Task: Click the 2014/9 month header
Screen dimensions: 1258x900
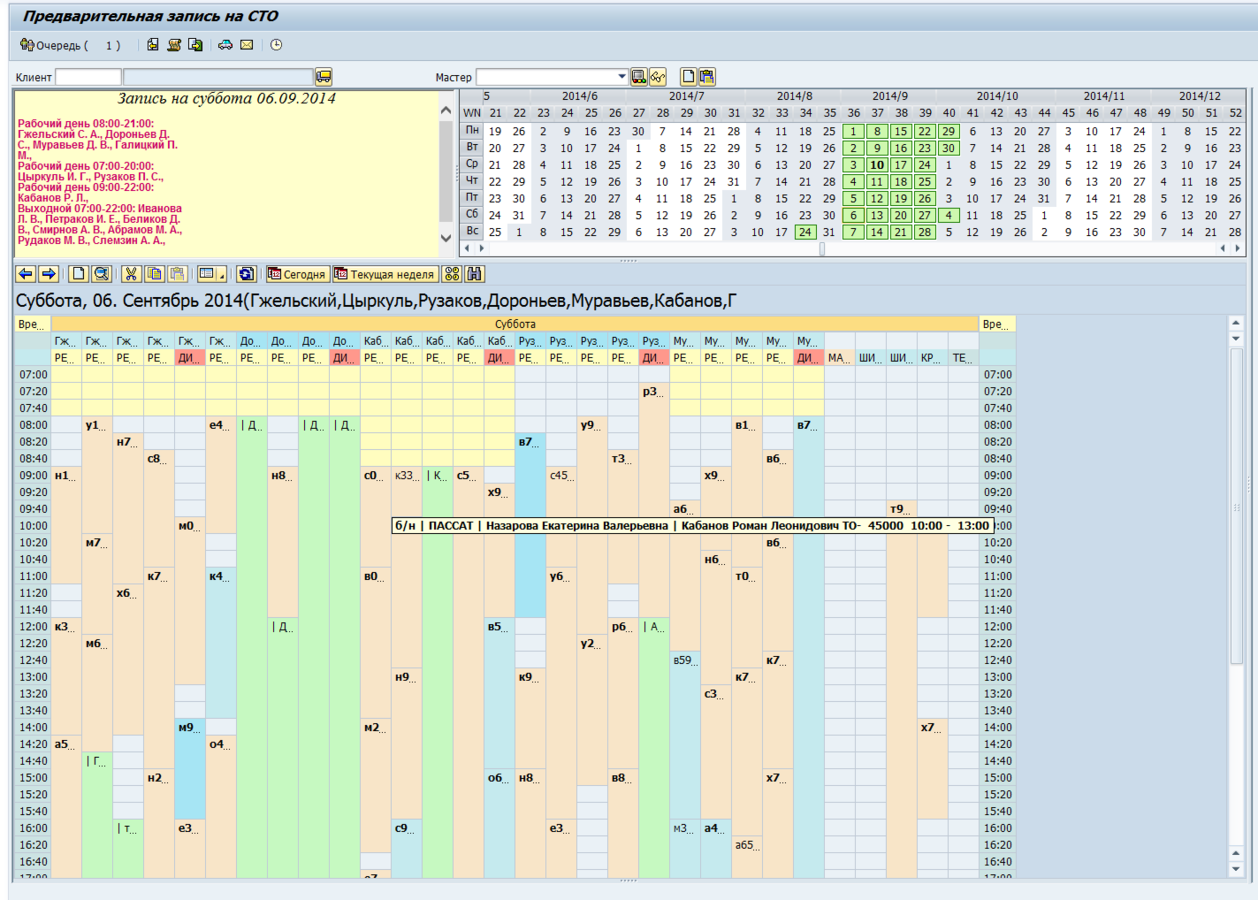Action: point(888,96)
